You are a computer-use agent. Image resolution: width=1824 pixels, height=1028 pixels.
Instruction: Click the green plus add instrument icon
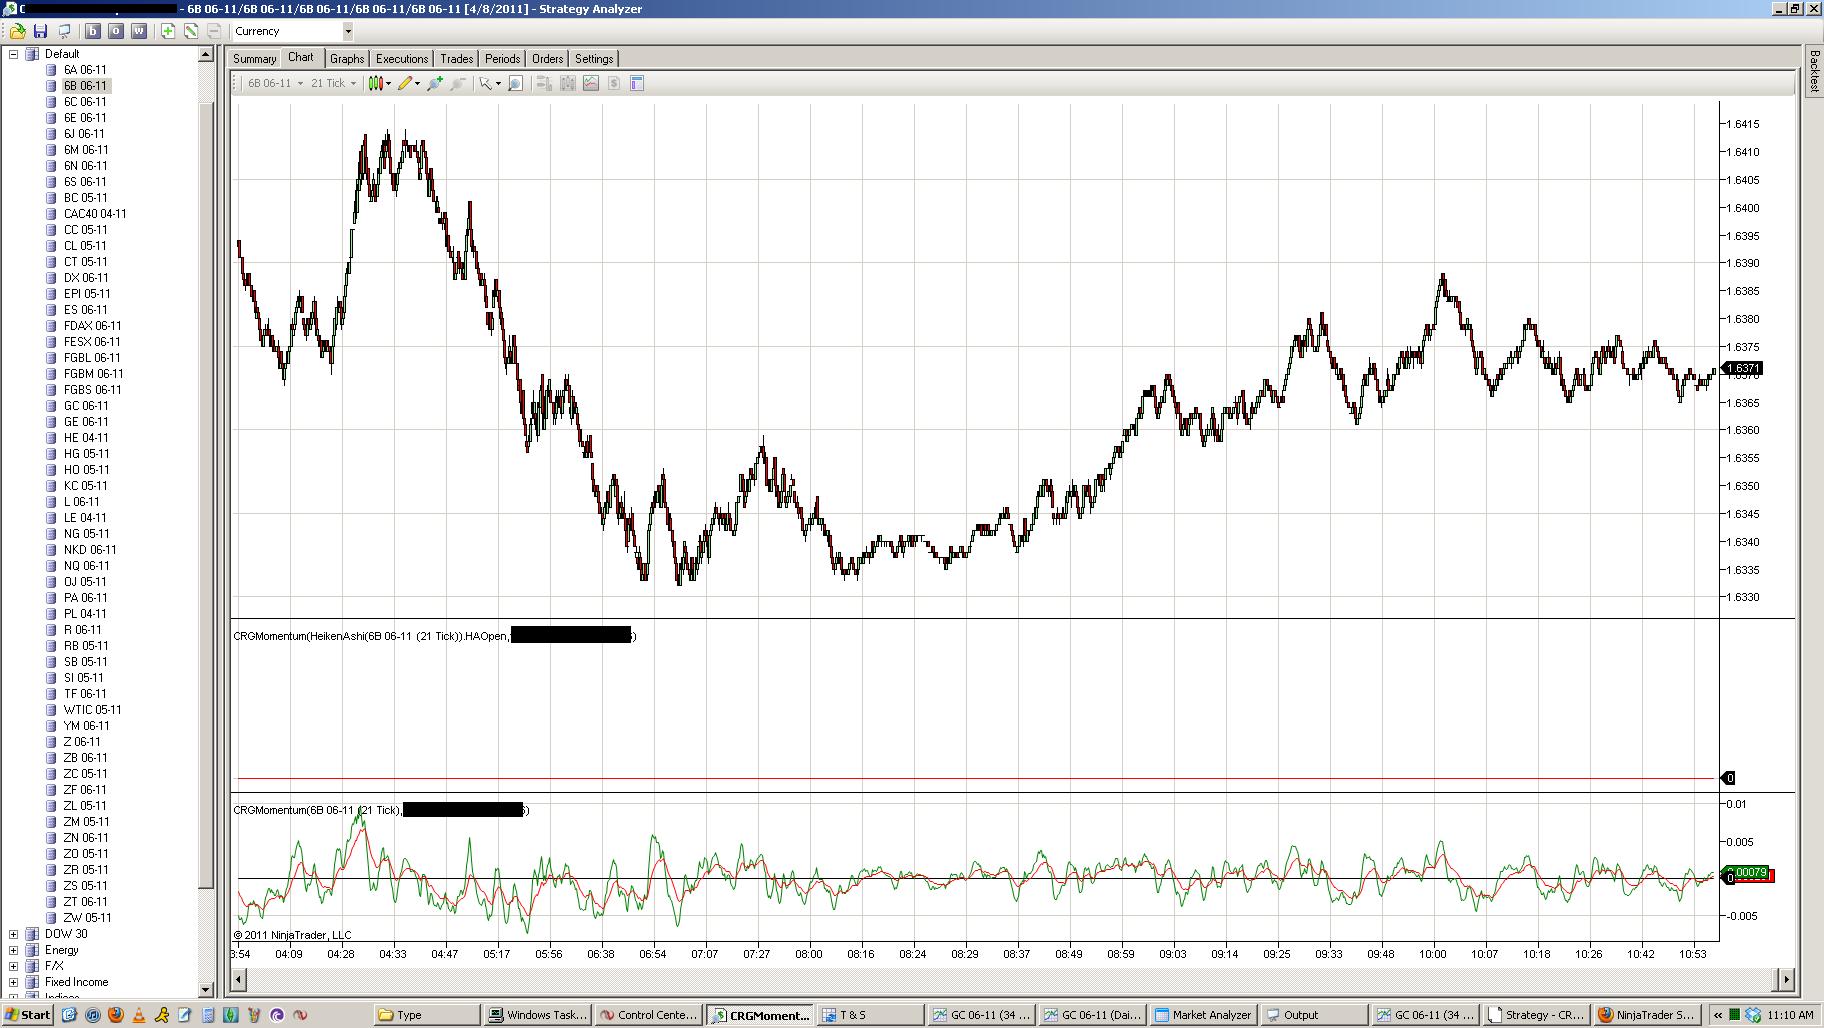pyautogui.click(x=168, y=31)
